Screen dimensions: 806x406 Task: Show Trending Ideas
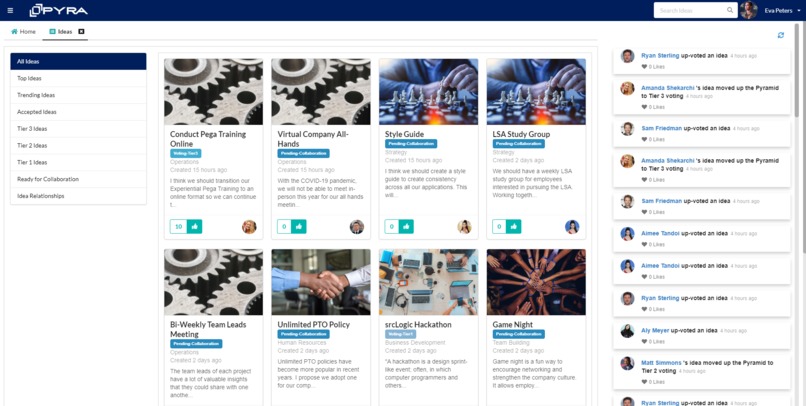78,95
